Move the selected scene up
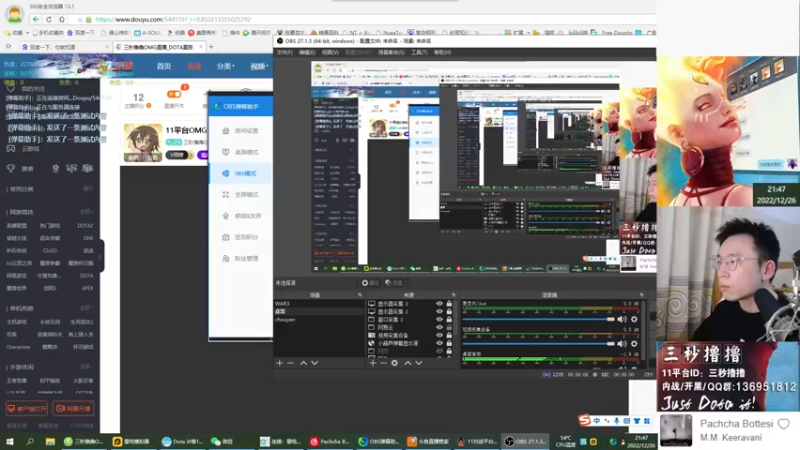Viewport: 800px width, 450px height. tap(304, 363)
